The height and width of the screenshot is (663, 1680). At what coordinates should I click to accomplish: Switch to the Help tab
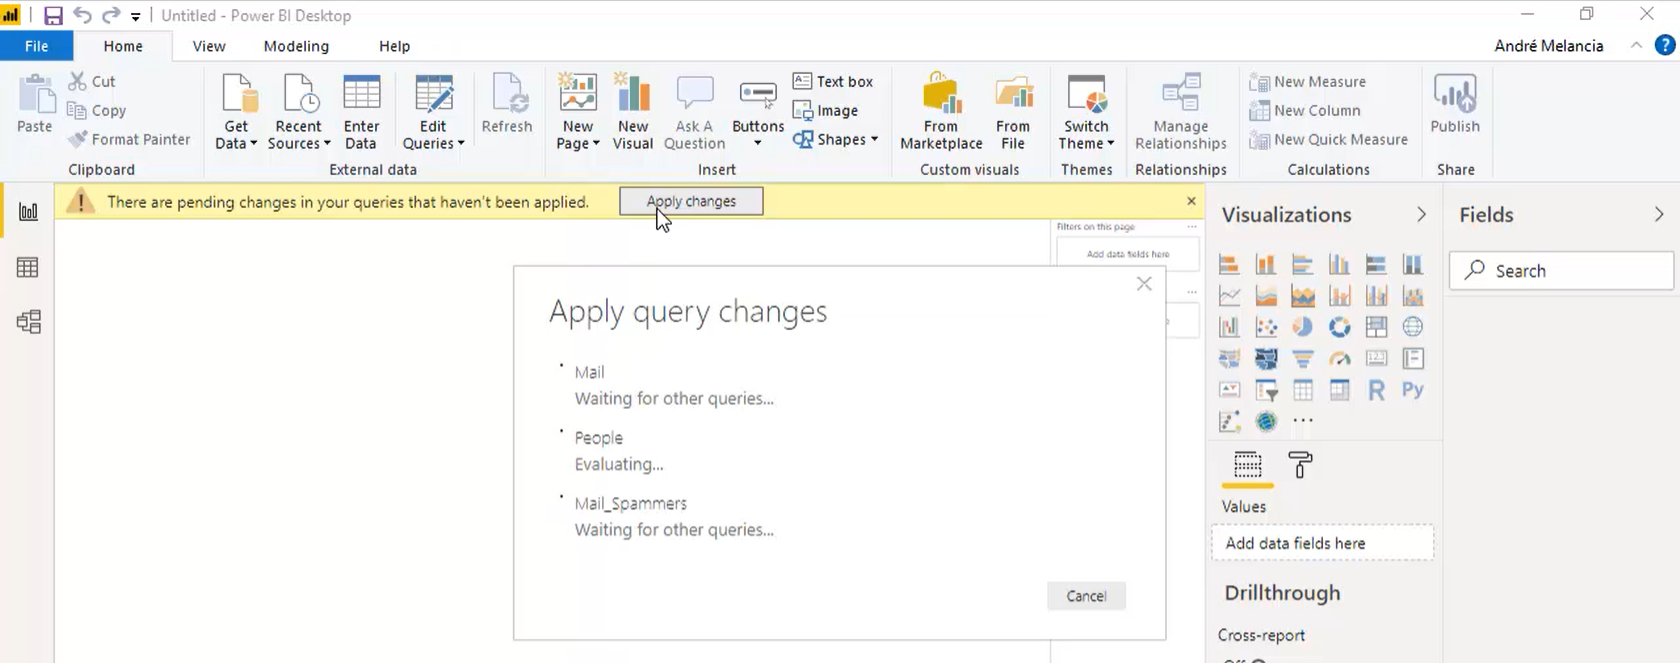pos(395,46)
